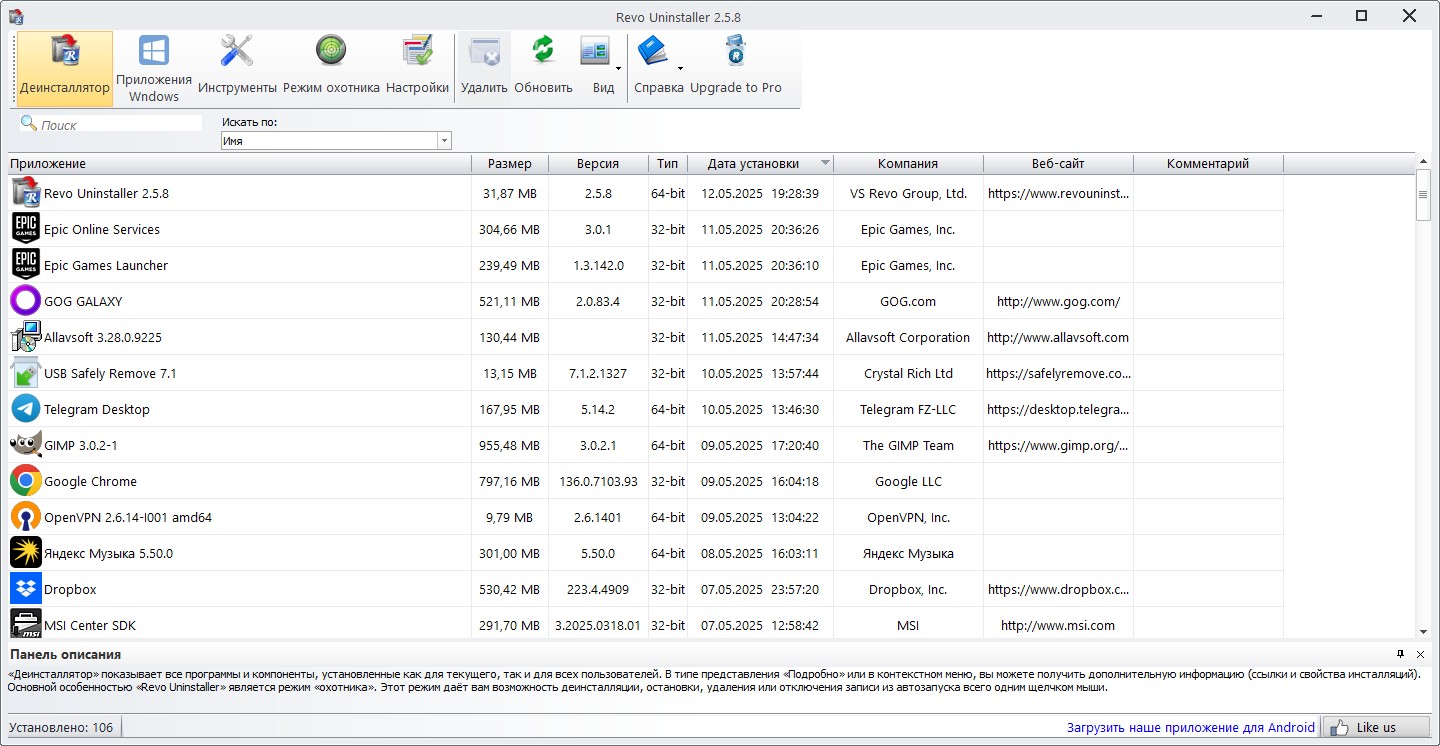The width and height of the screenshot is (1440, 746).
Task: Select the Google Chrome icon
Action: (x=26, y=481)
